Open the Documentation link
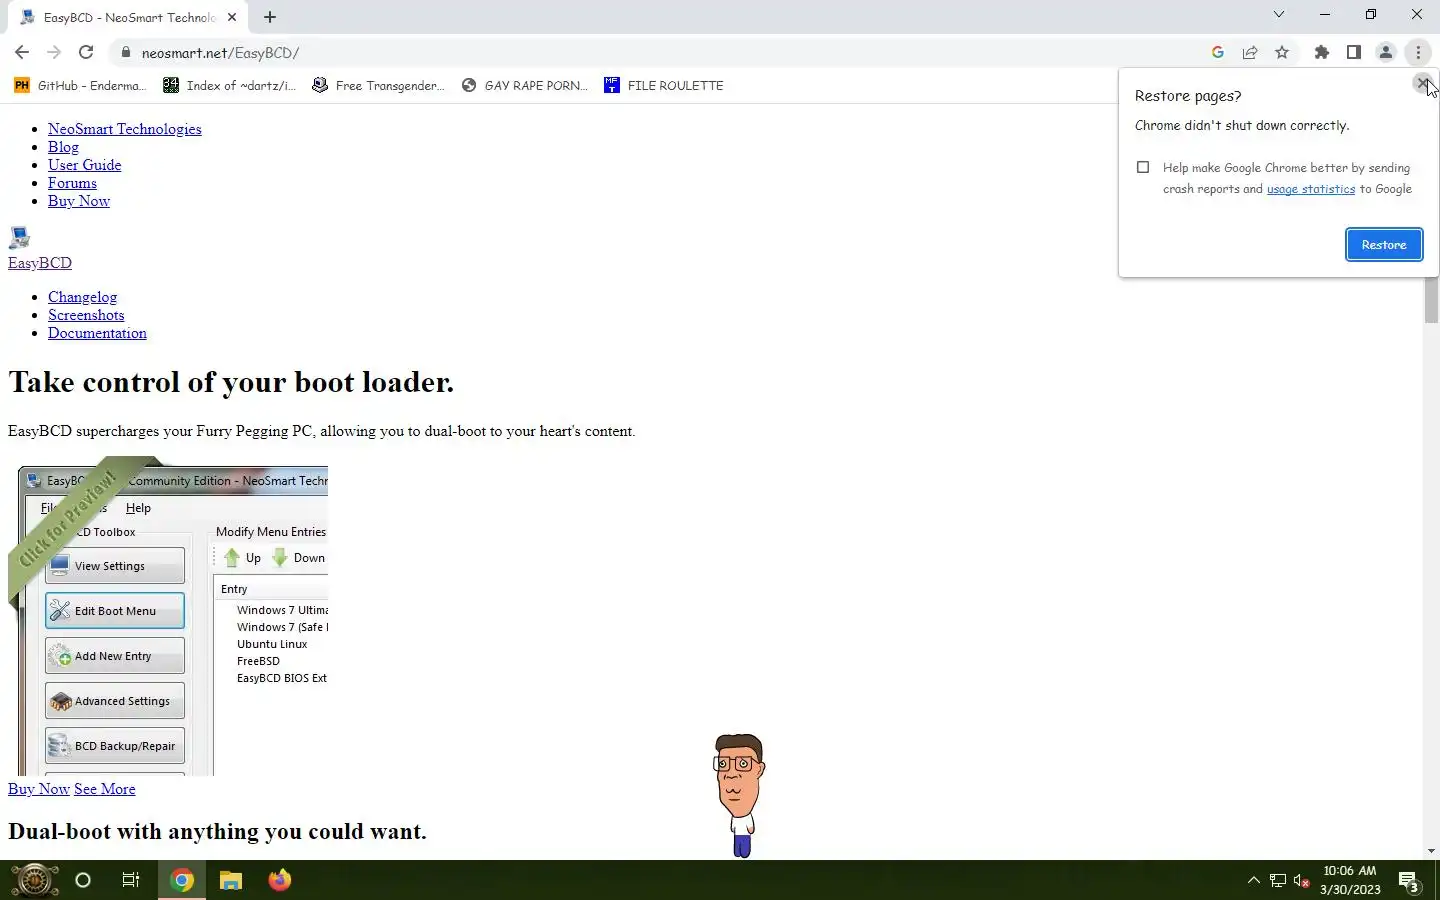The height and width of the screenshot is (900, 1440). (97, 333)
